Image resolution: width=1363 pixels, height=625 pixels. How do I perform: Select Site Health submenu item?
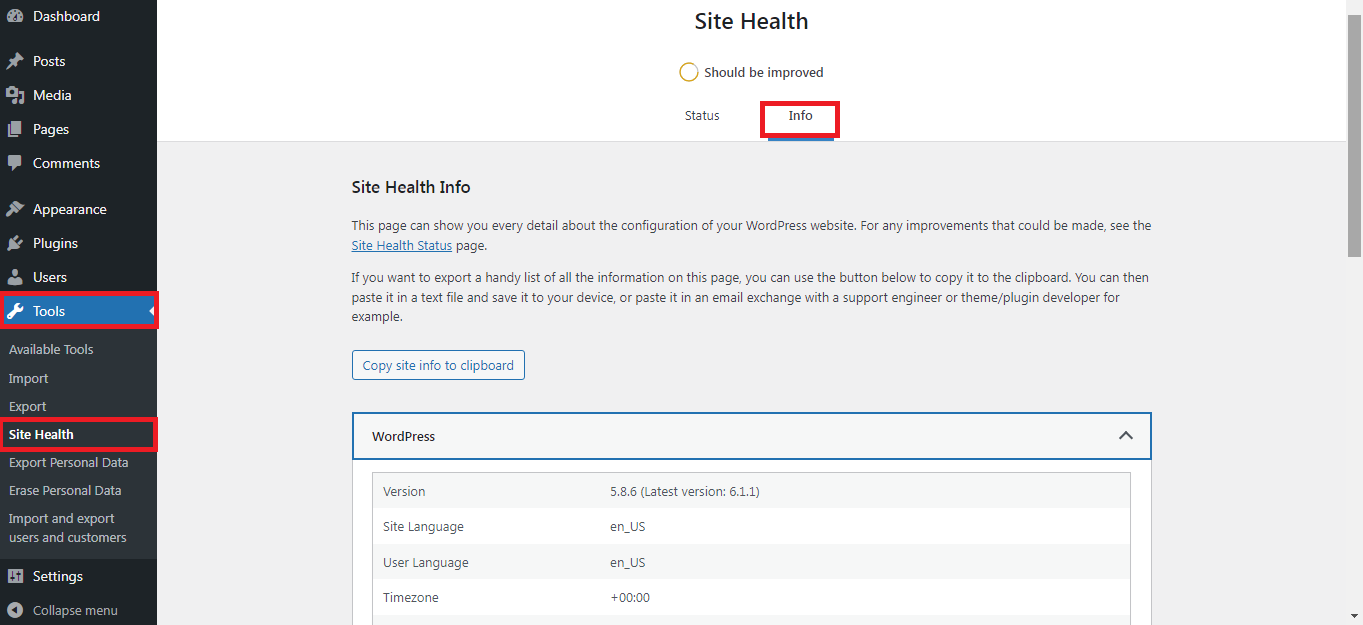(41, 434)
